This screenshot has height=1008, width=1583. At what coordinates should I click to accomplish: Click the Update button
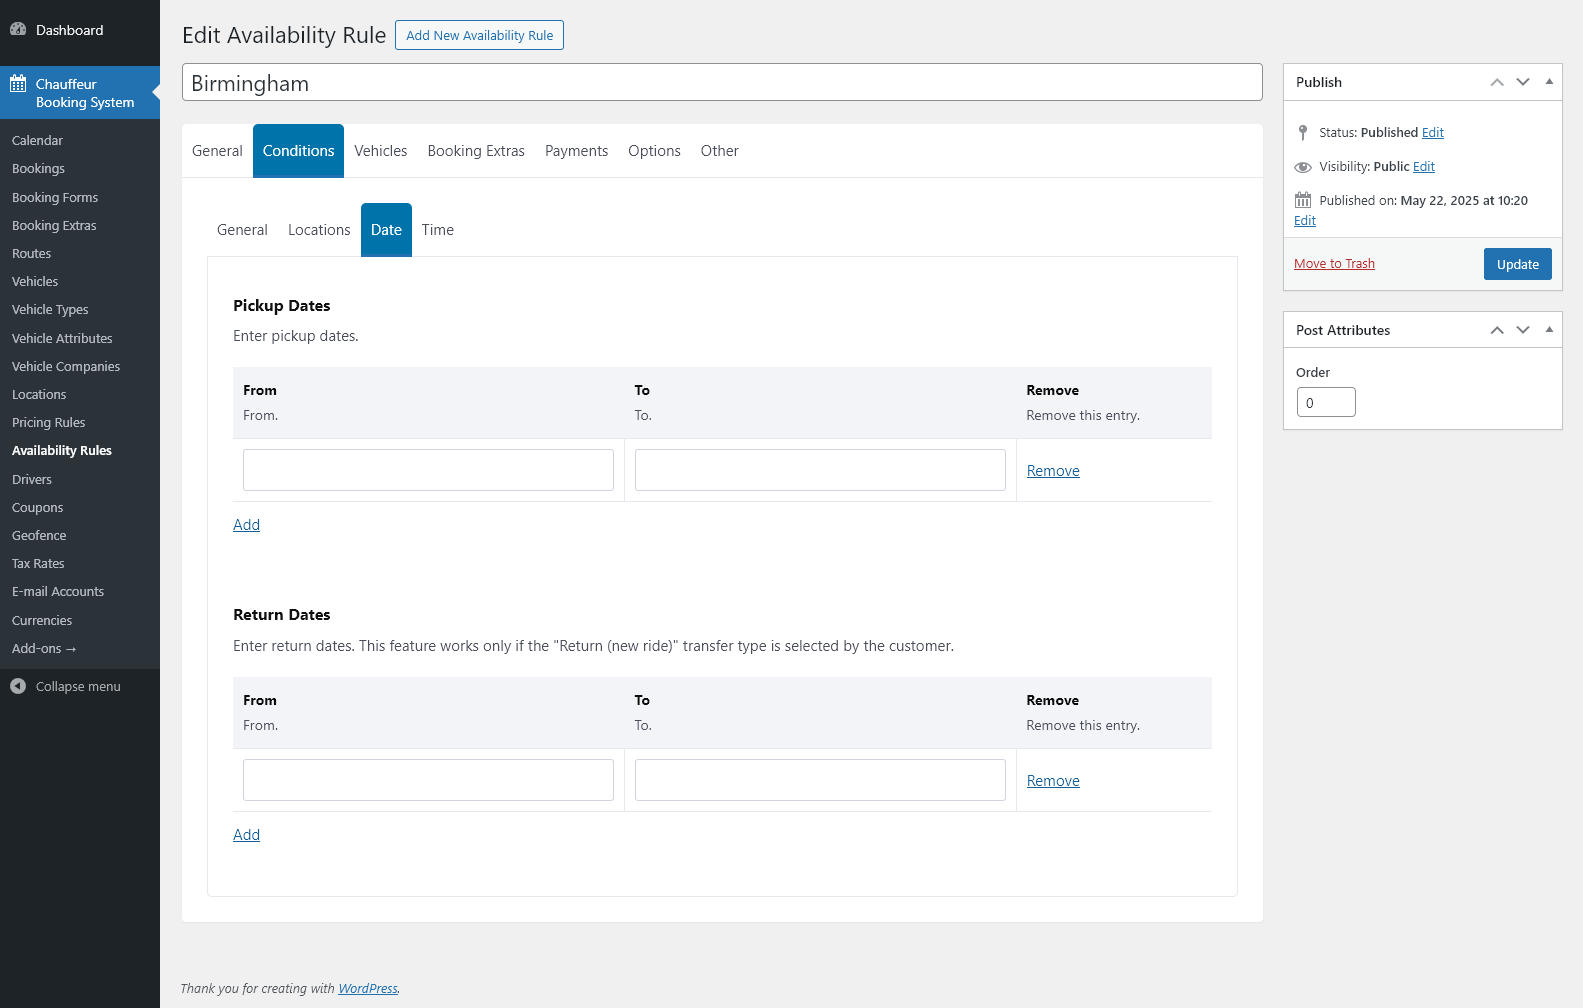[1517, 264]
